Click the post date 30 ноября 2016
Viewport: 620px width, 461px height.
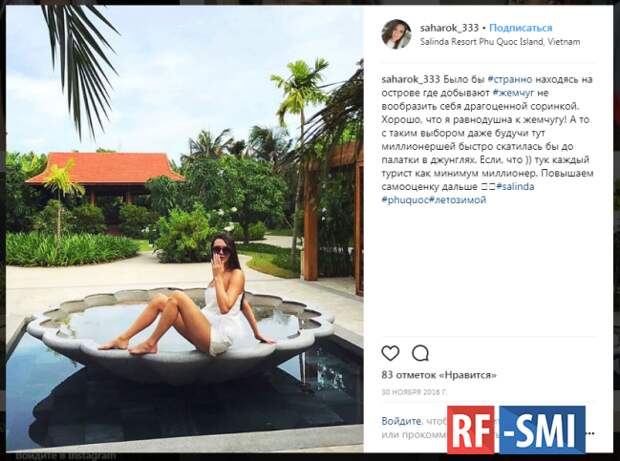pyautogui.click(x=414, y=392)
